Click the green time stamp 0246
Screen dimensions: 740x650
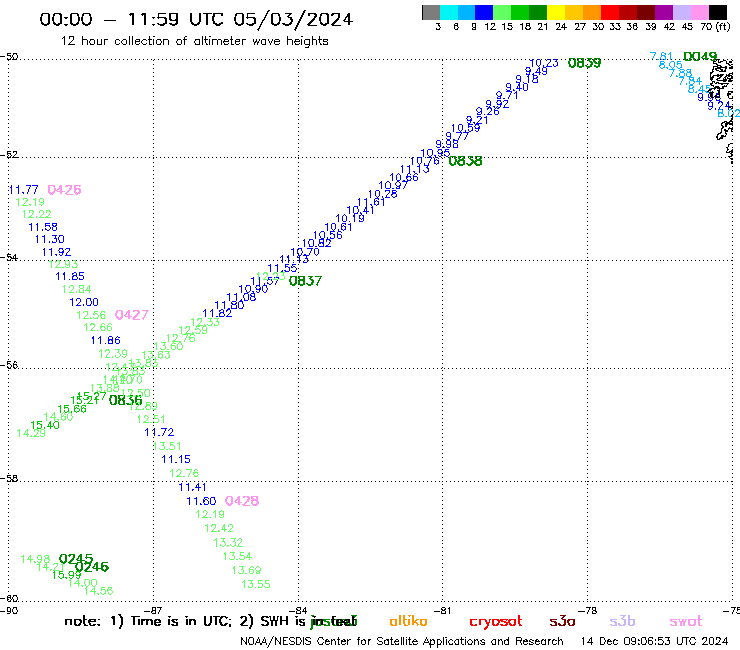tap(92, 566)
